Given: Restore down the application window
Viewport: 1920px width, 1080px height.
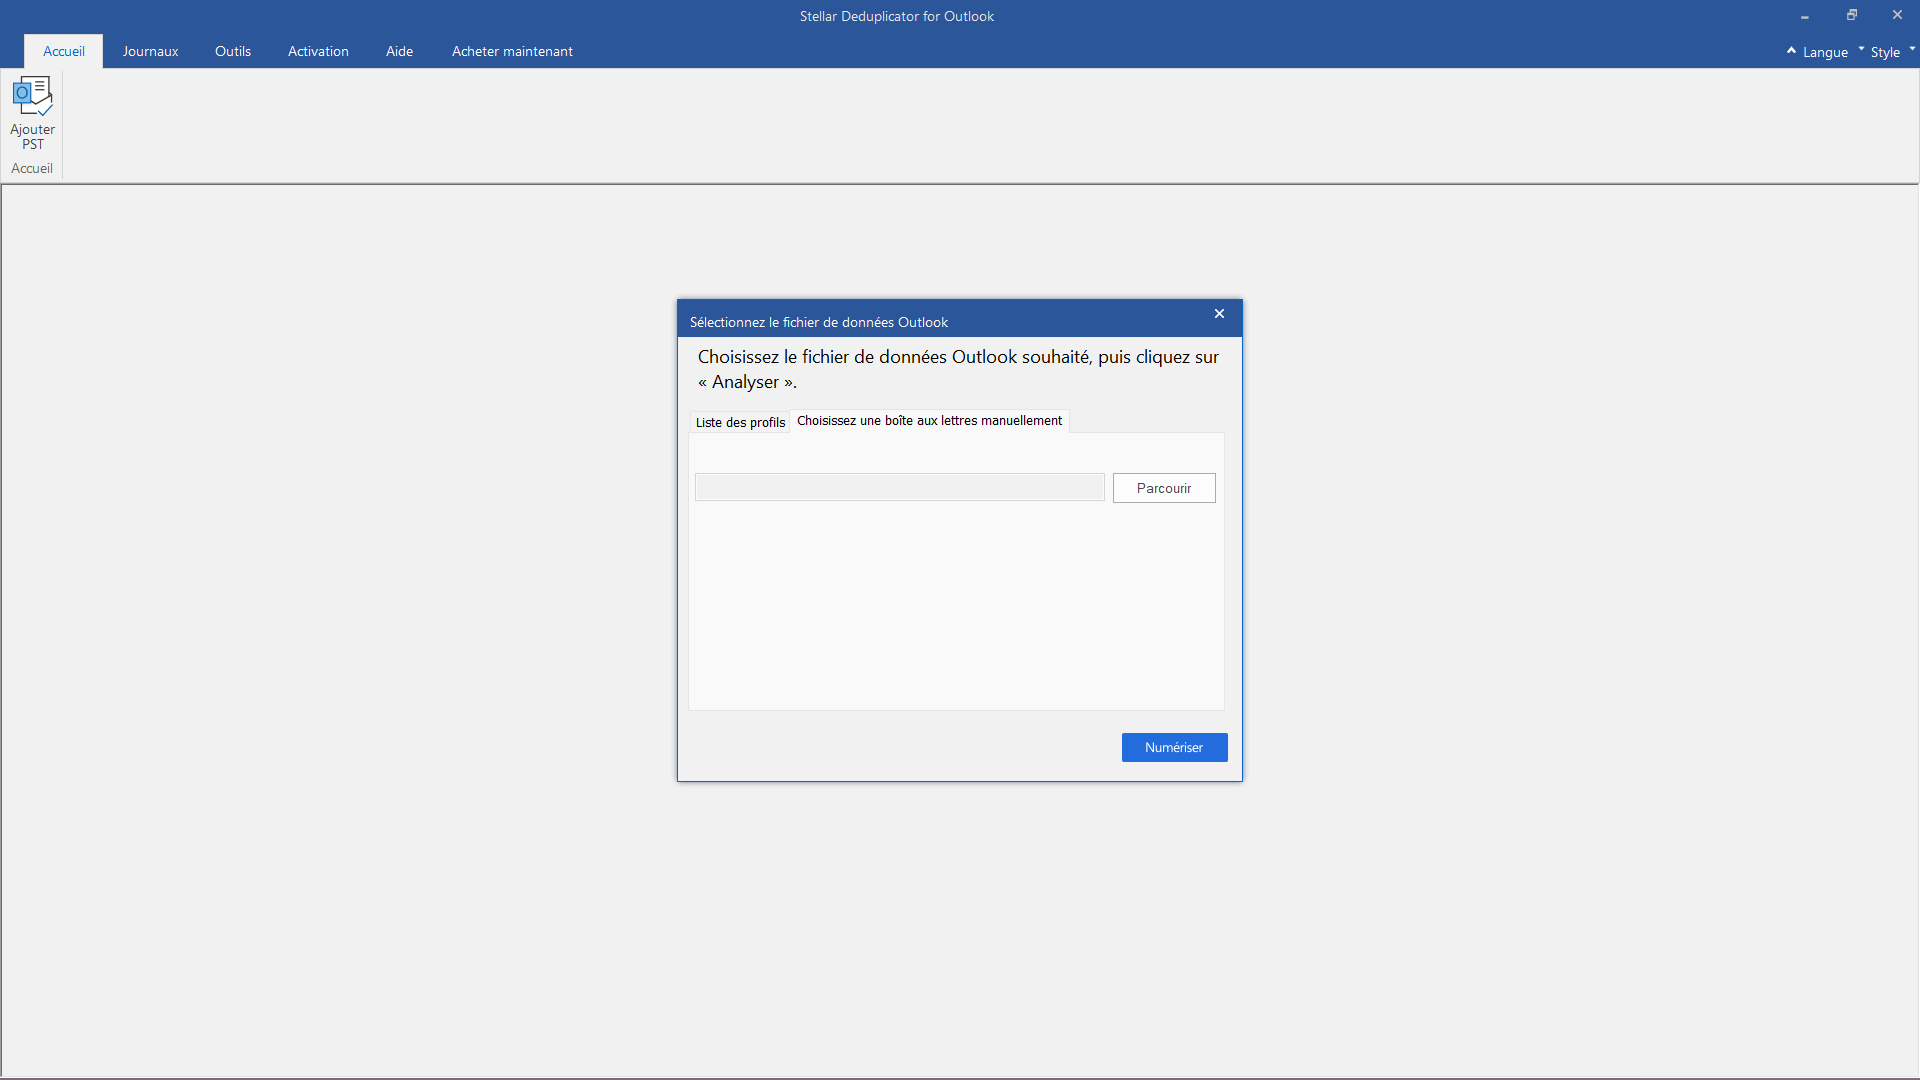Looking at the screenshot, I should [x=1851, y=15].
